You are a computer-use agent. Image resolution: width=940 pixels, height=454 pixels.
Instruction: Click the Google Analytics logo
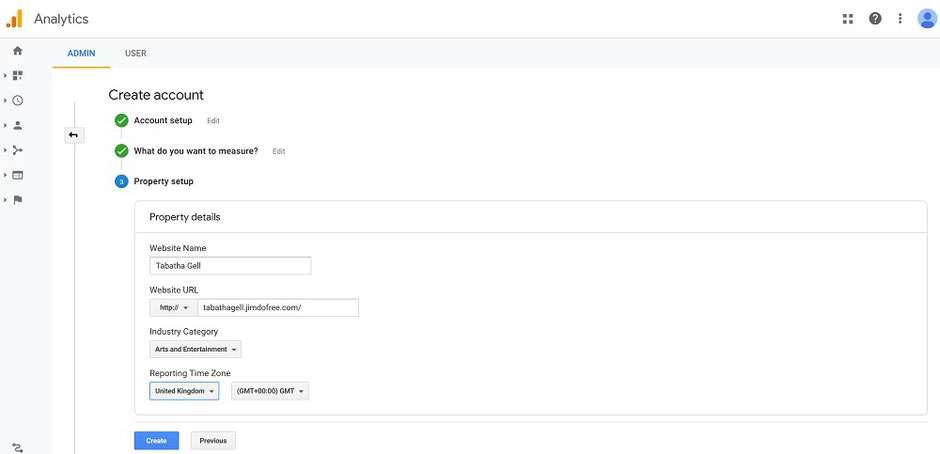(x=14, y=19)
